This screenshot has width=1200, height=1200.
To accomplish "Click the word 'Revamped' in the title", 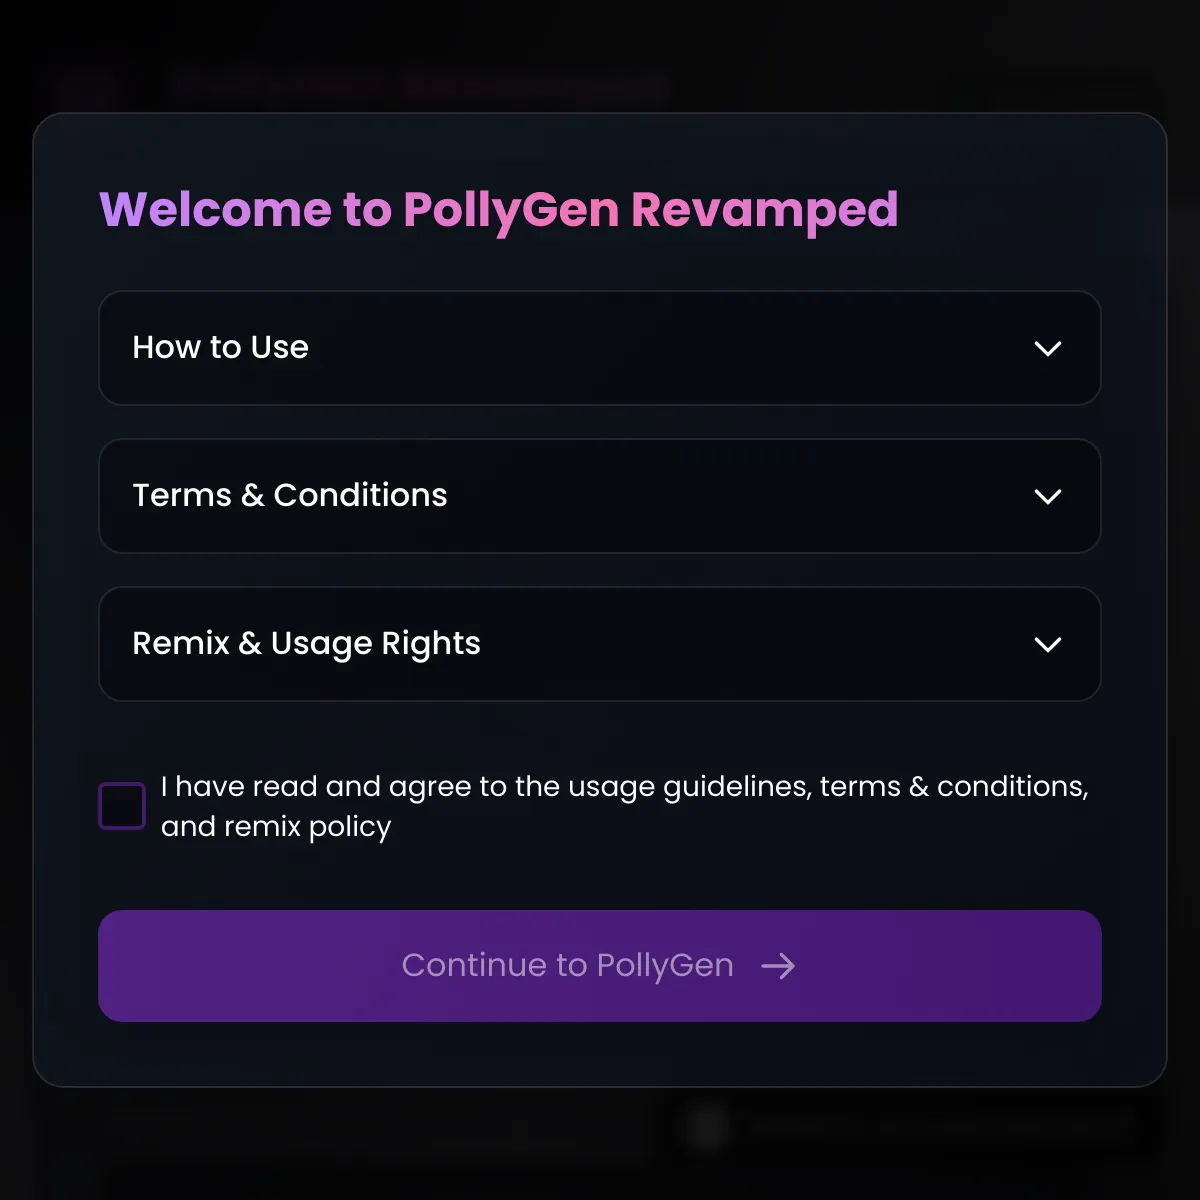I will (x=764, y=210).
